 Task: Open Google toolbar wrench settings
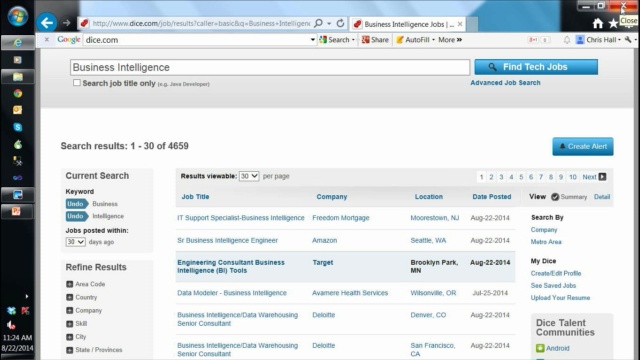tap(629, 40)
